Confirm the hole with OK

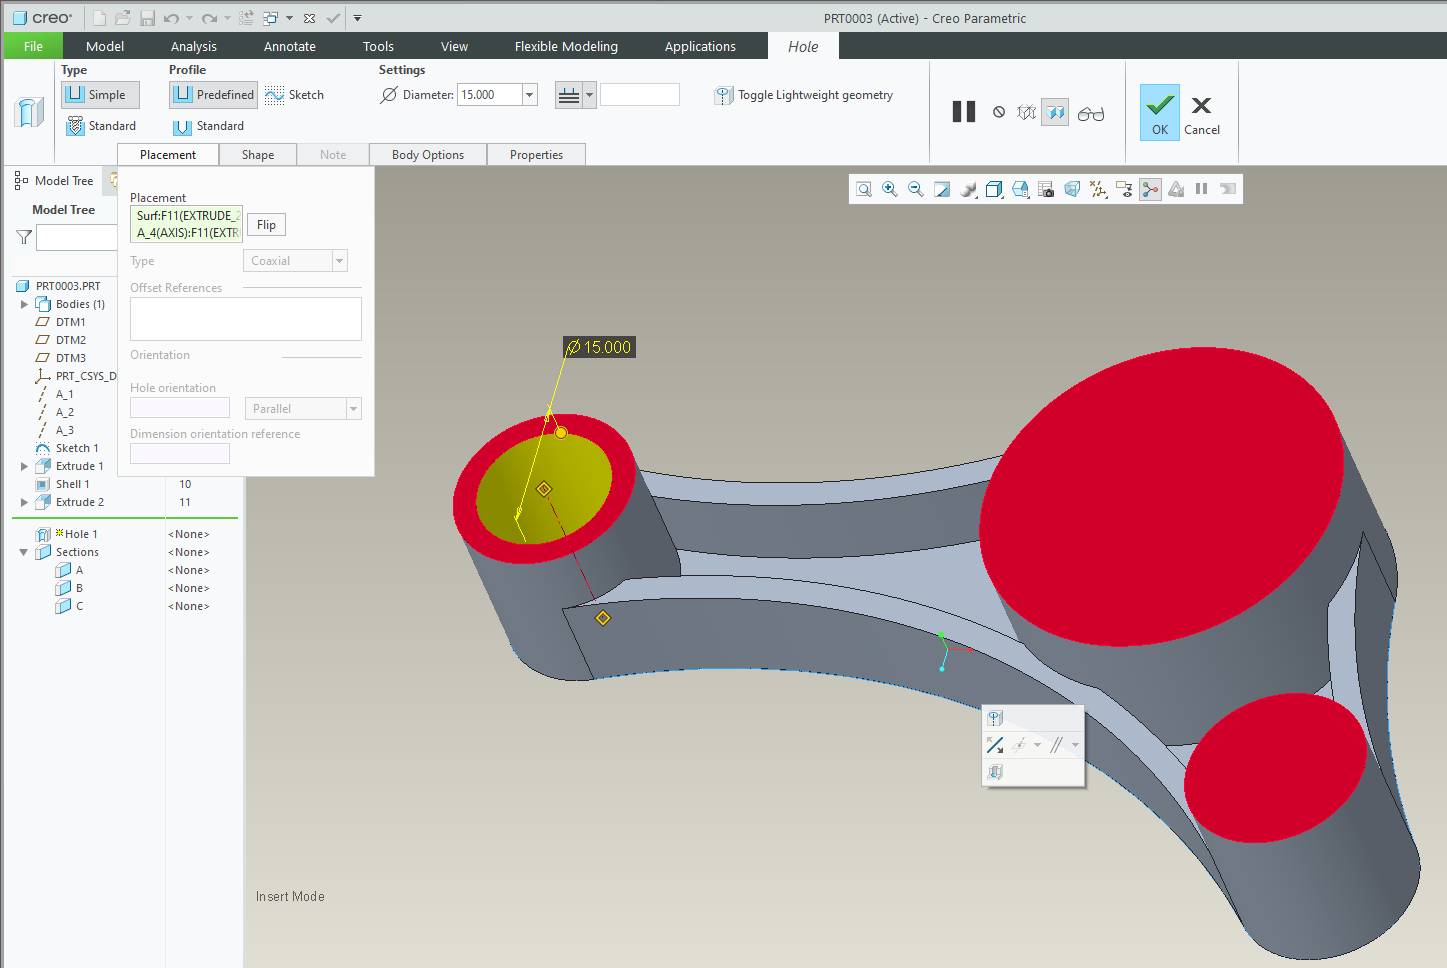click(1159, 111)
